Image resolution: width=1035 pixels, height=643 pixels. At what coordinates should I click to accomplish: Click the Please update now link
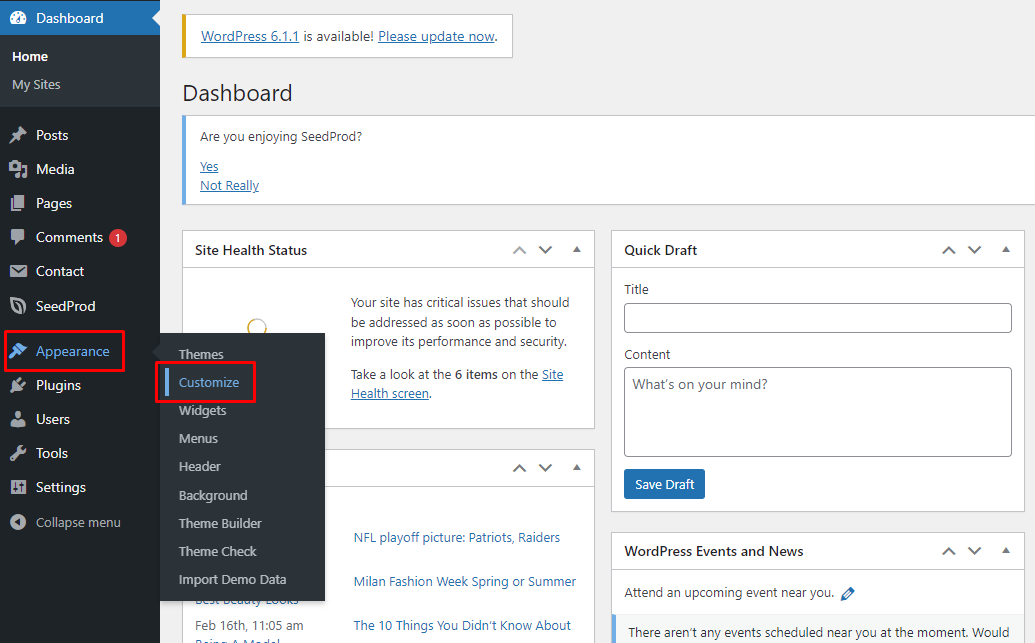[x=436, y=36]
